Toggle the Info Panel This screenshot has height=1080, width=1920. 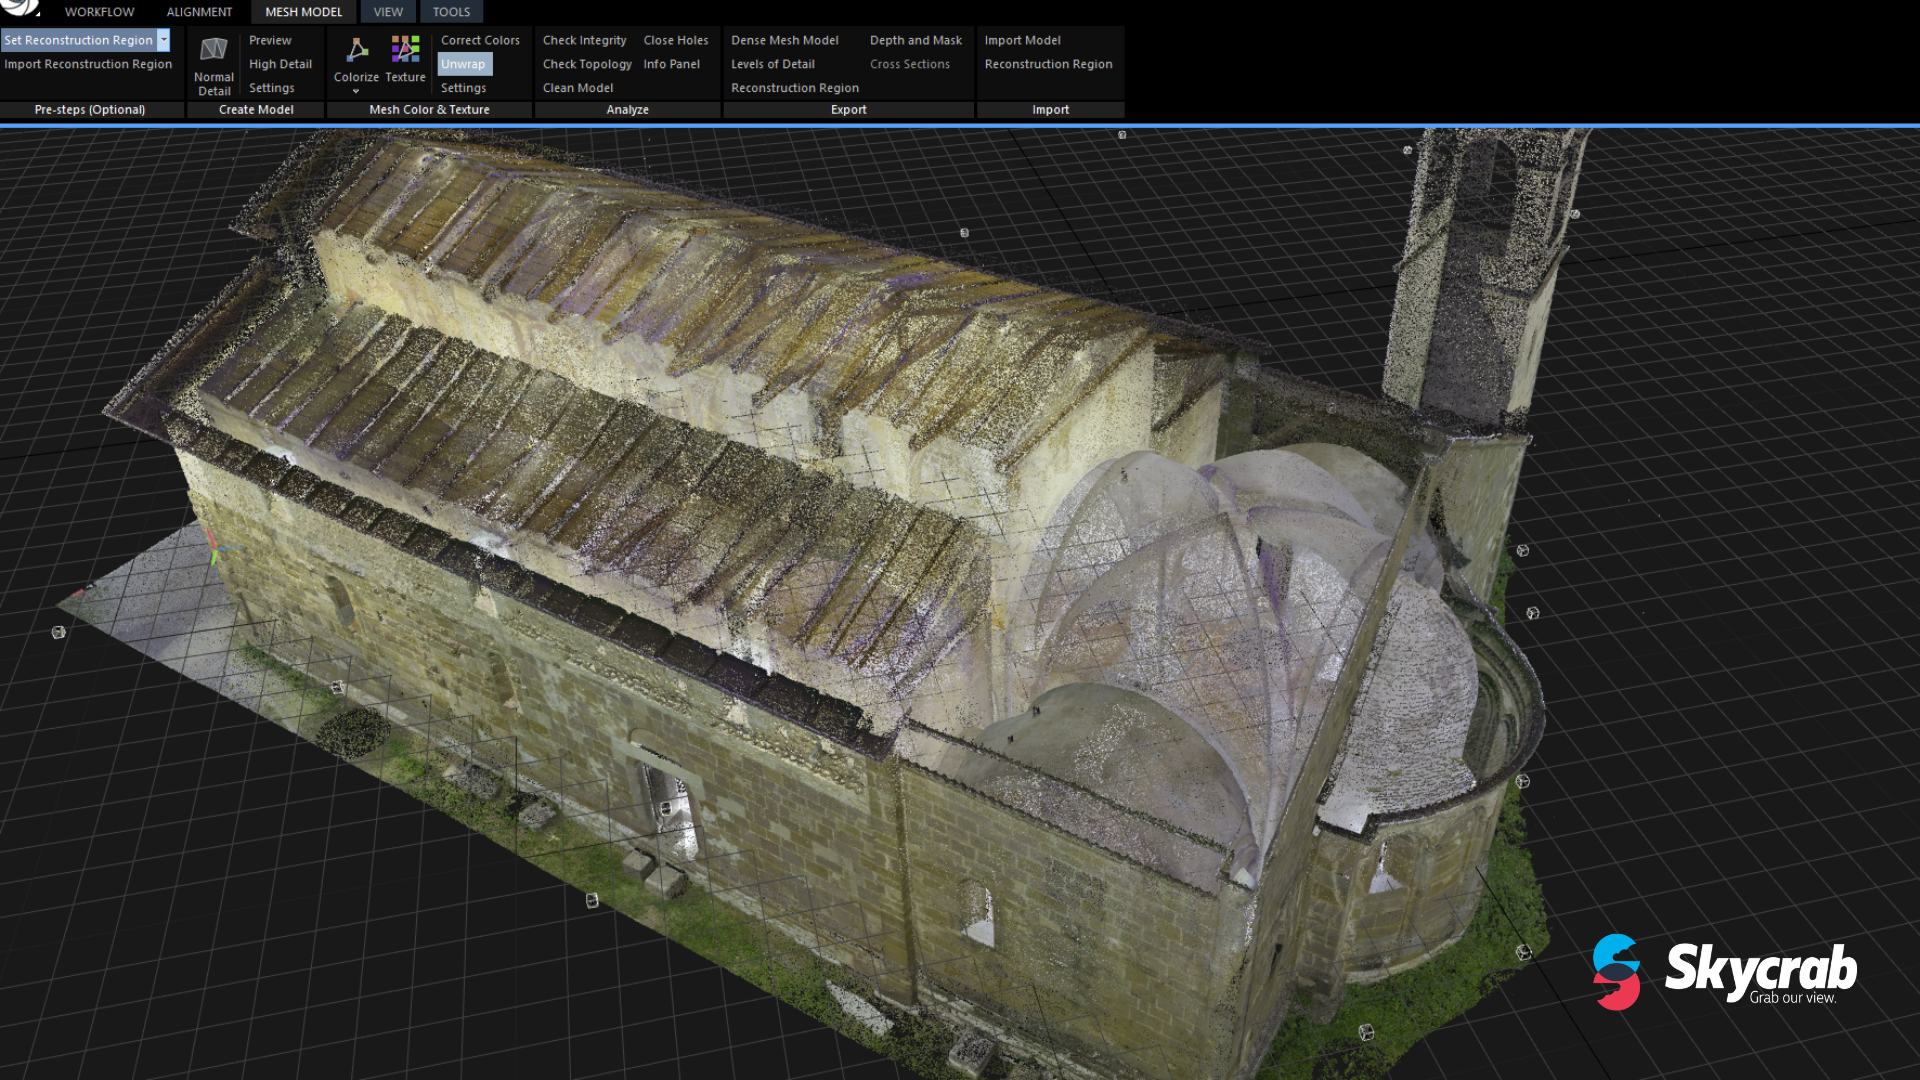click(x=671, y=64)
